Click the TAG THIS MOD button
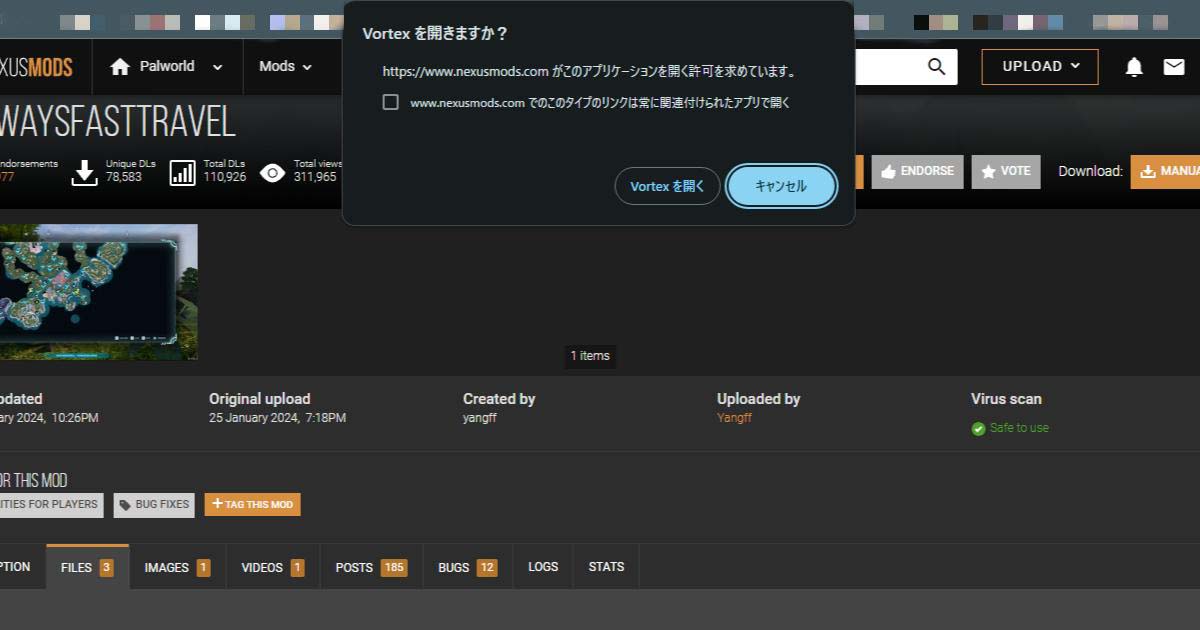 pyautogui.click(x=253, y=504)
